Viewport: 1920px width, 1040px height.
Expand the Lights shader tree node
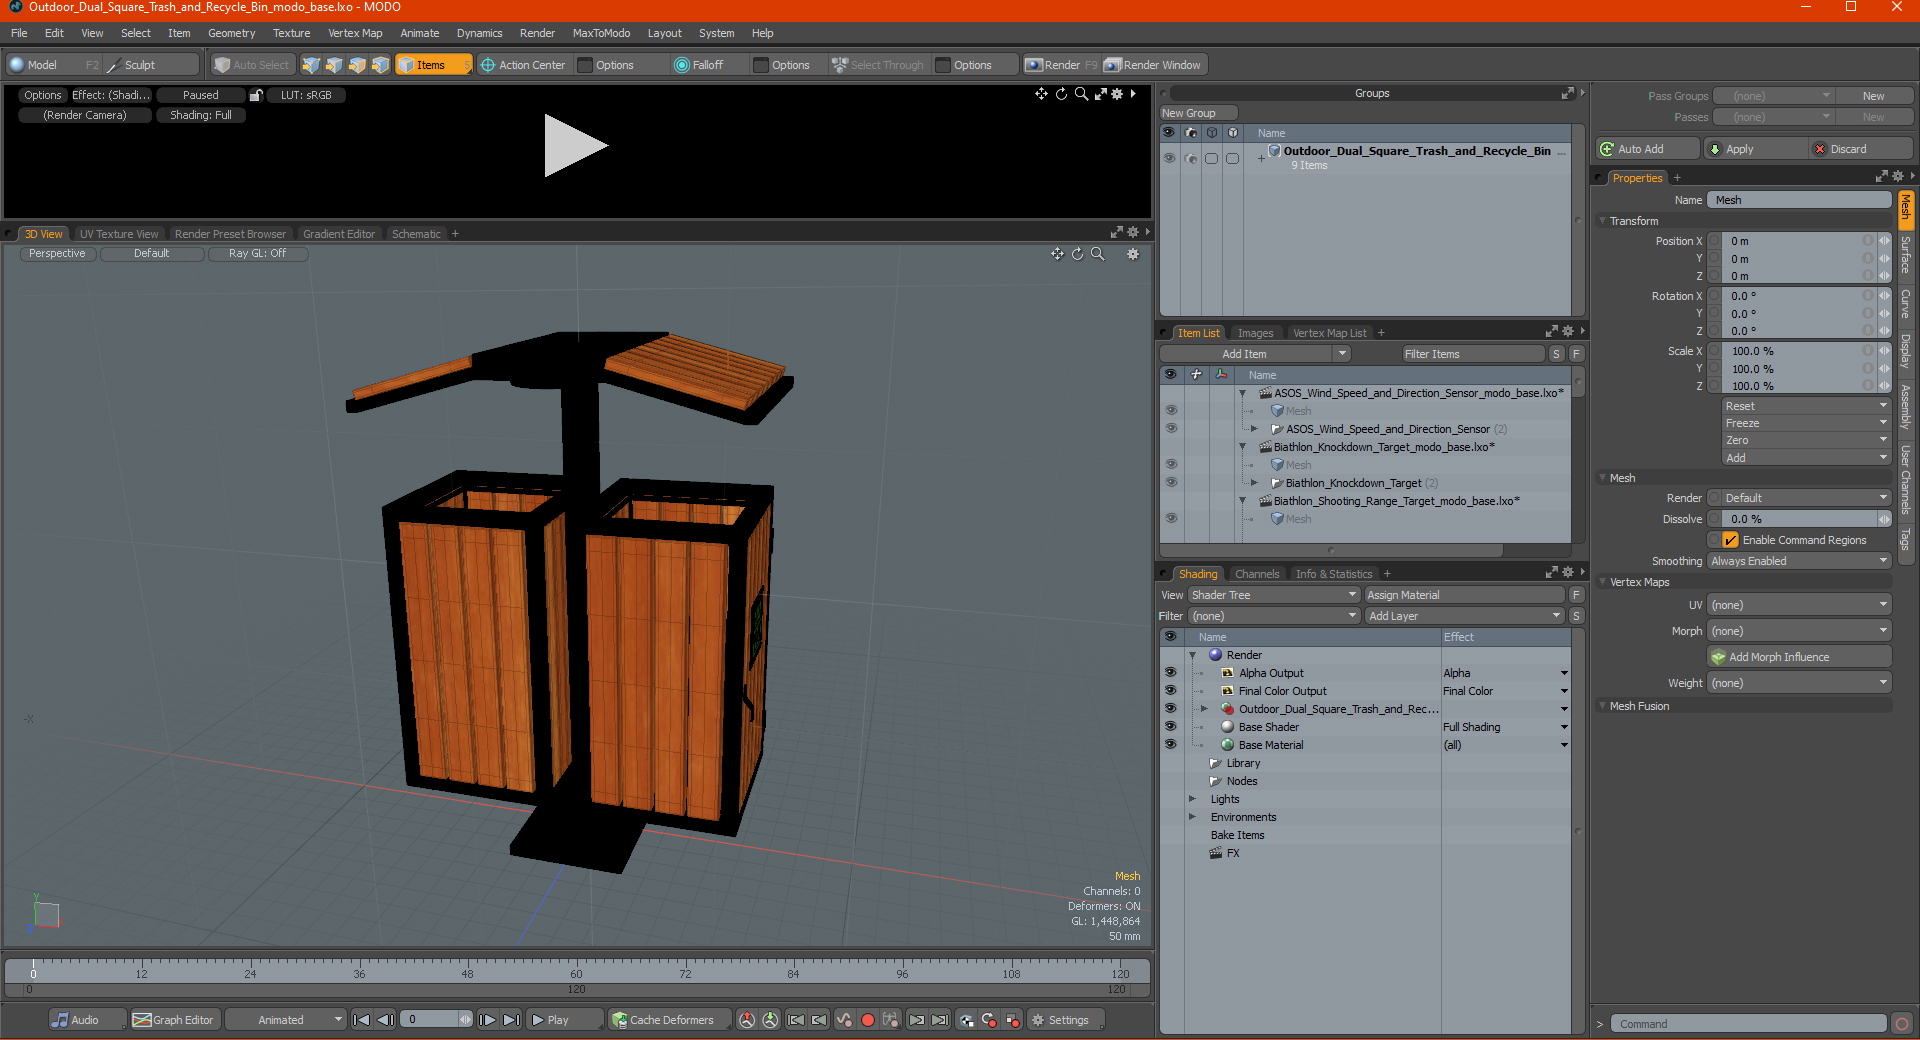[x=1192, y=799]
